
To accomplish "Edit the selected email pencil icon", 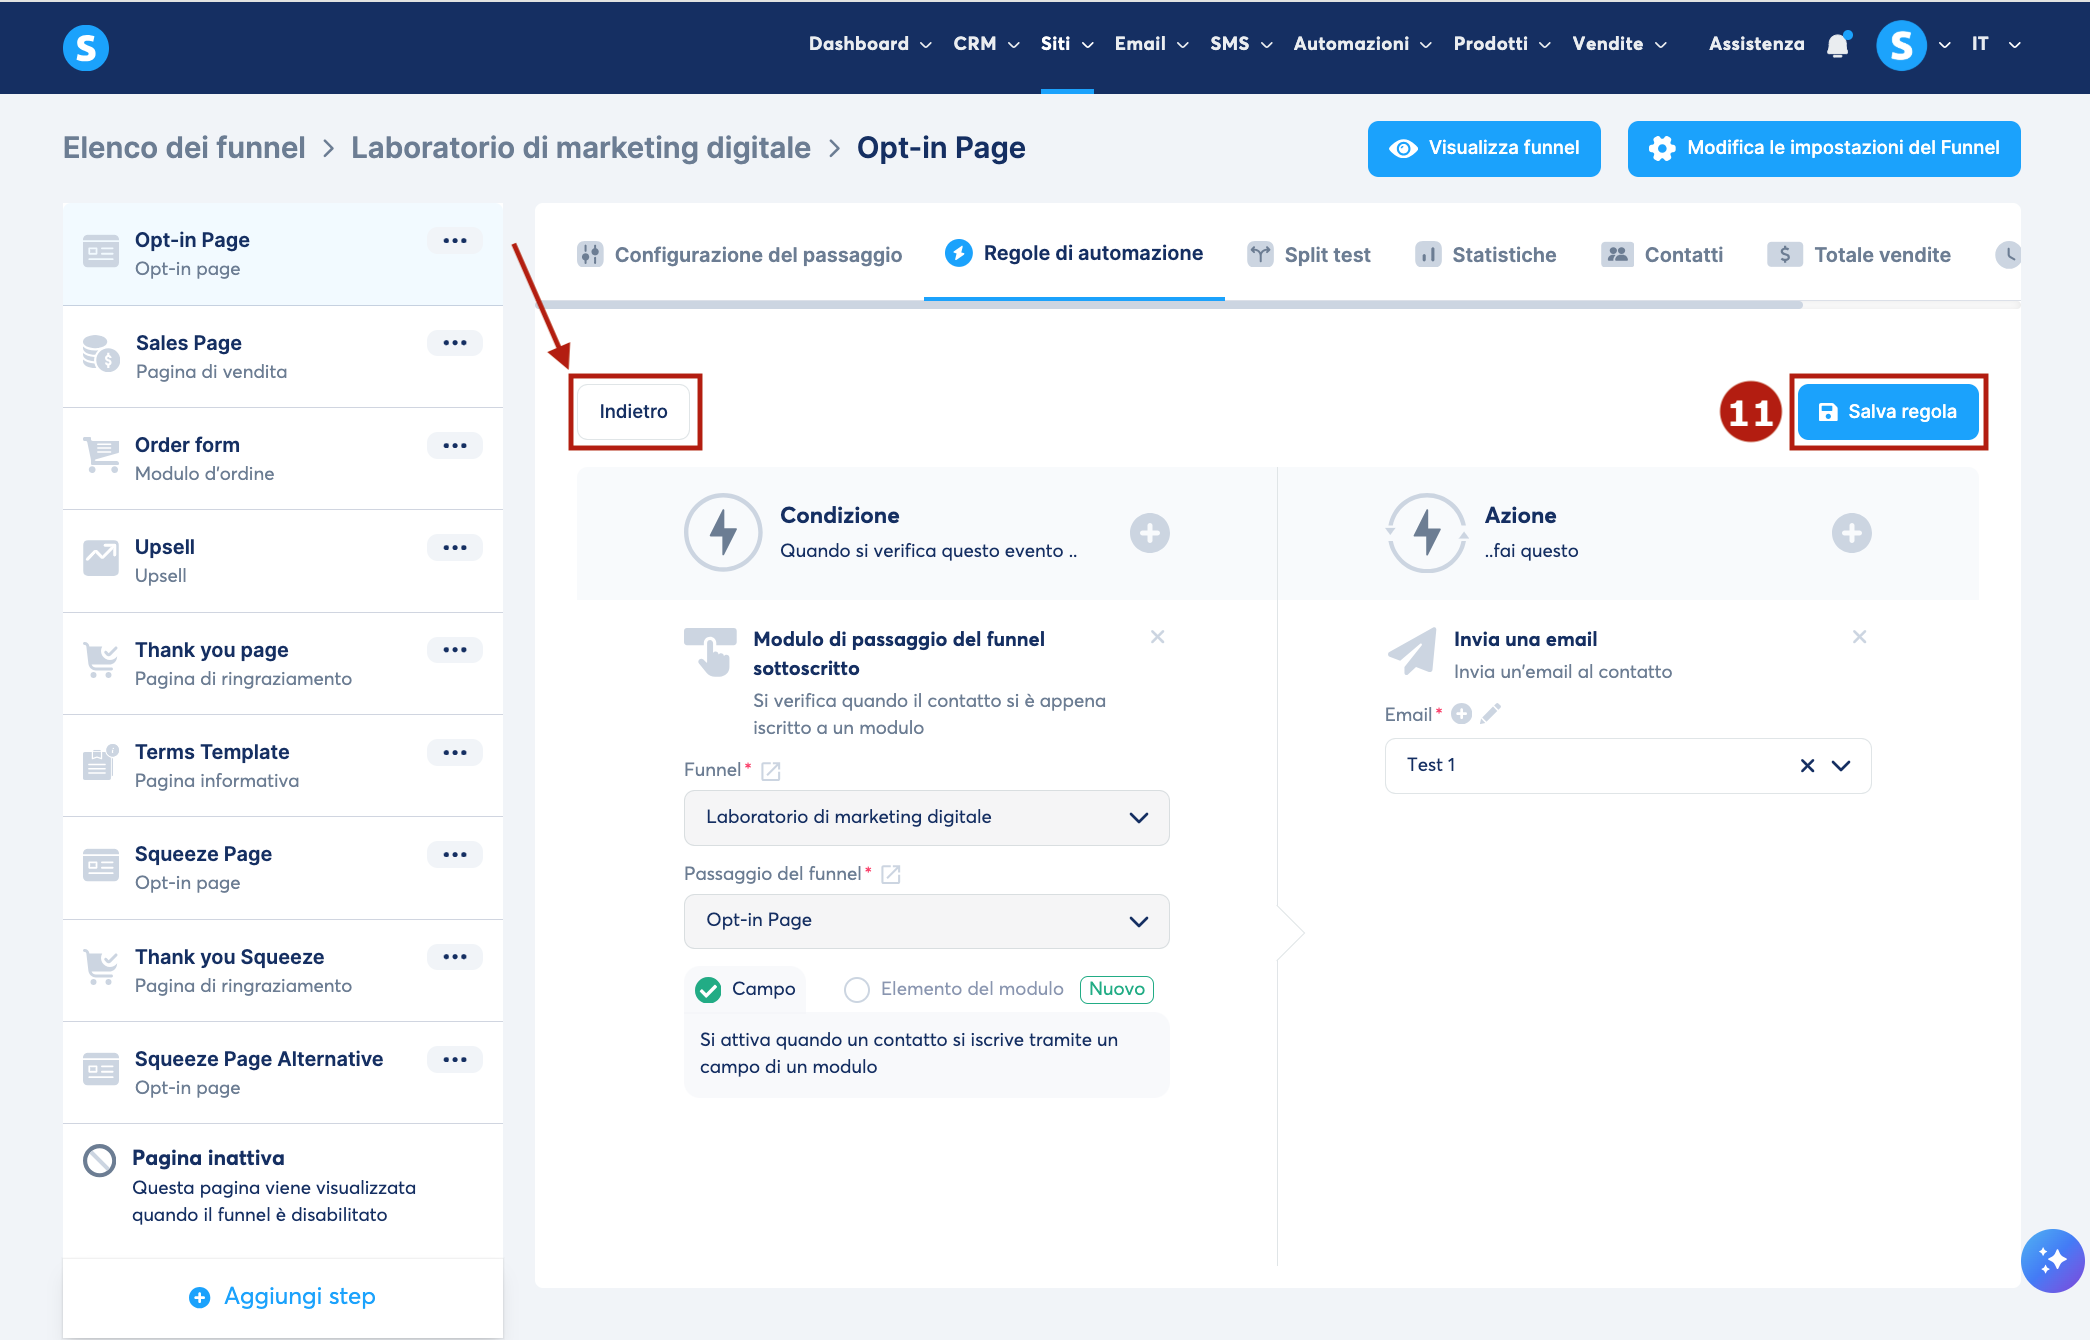I will click(1491, 714).
